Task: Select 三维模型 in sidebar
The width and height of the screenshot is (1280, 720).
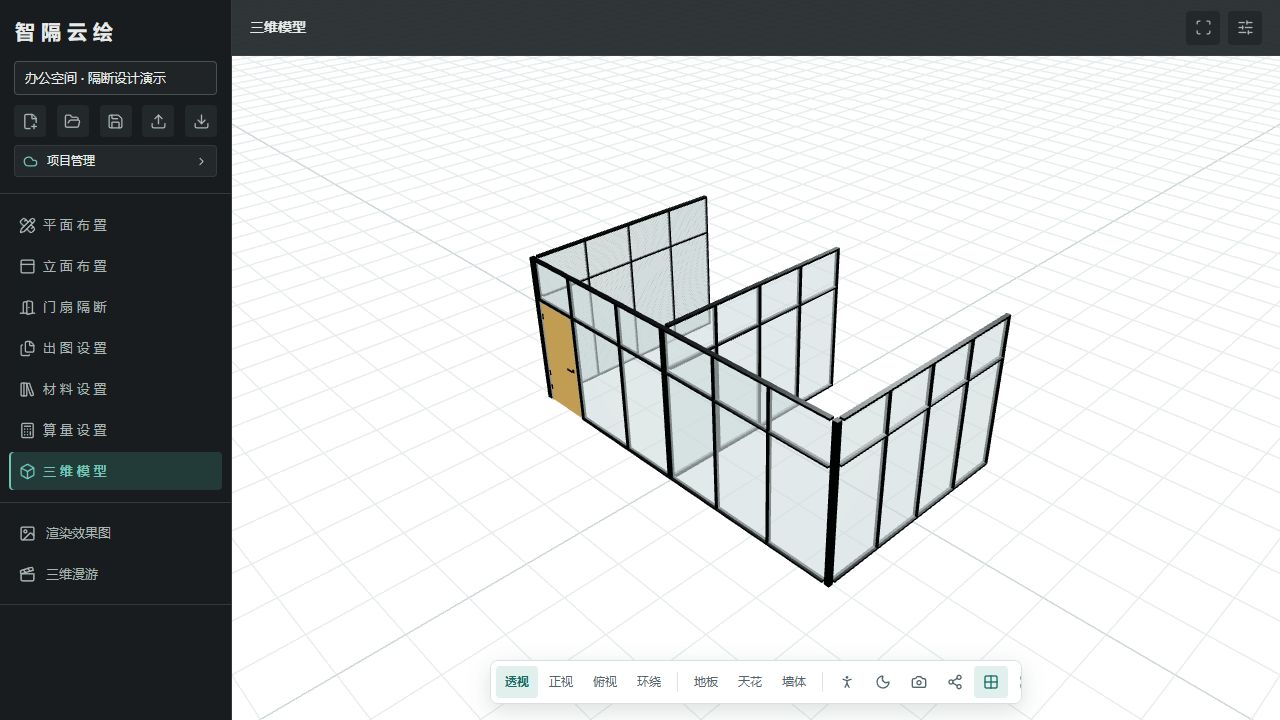Action: coord(115,471)
